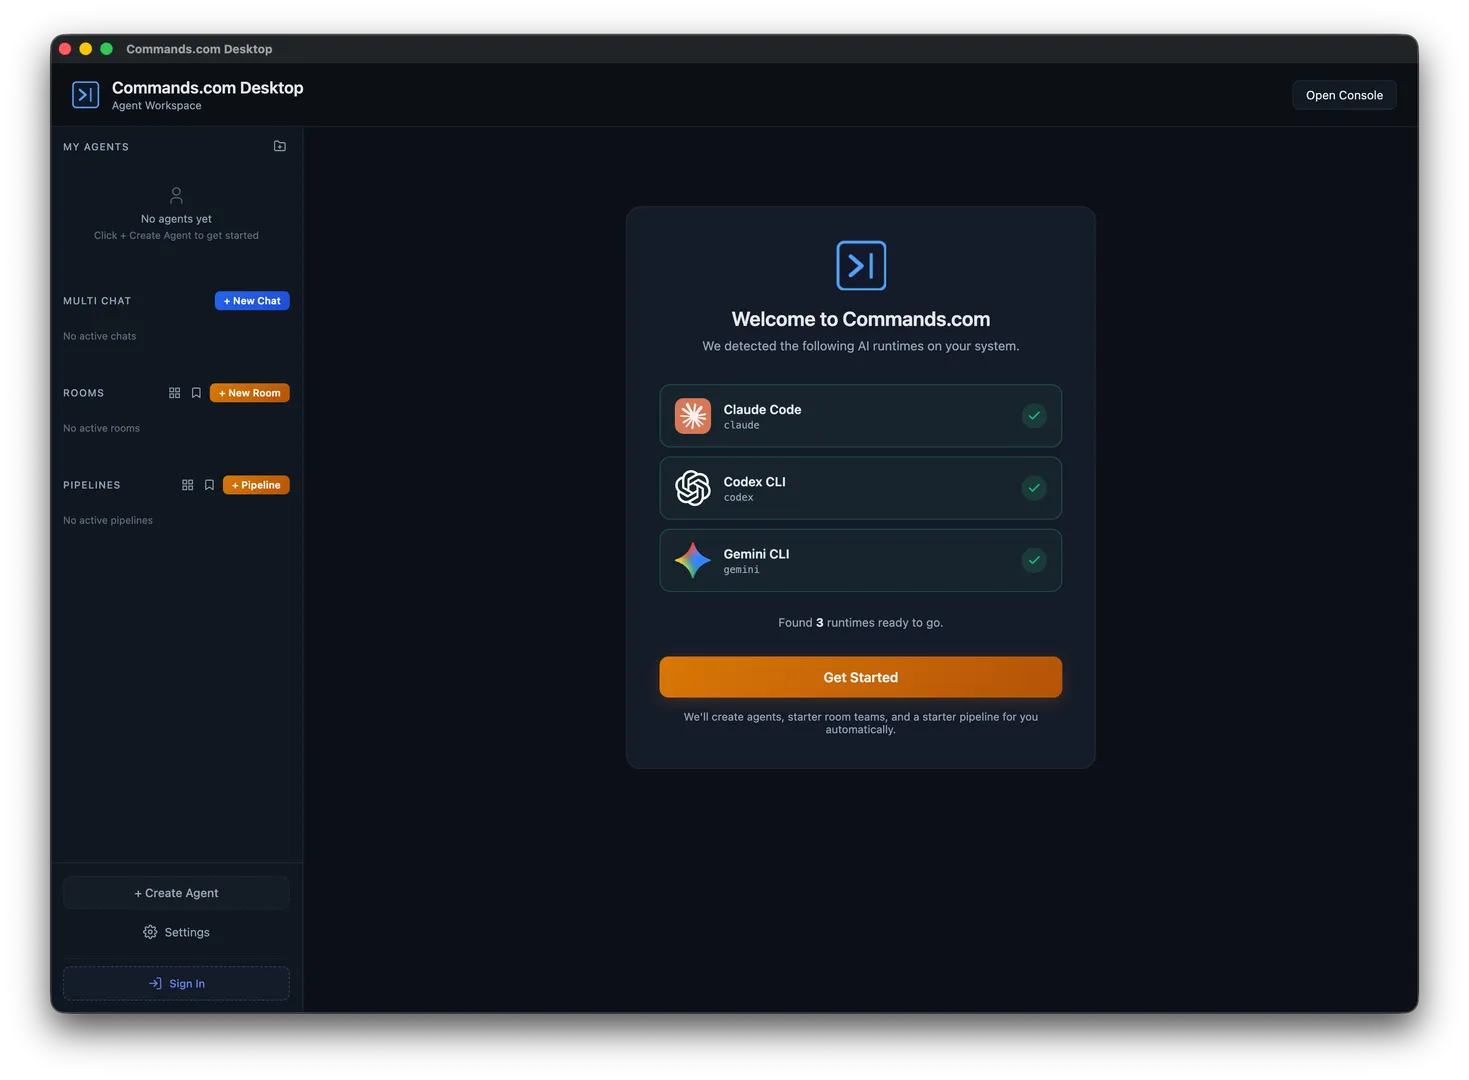The height and width of the screenshot is (1080, 1469).
Task: Click the "codex" command name text
Action: 738,498
